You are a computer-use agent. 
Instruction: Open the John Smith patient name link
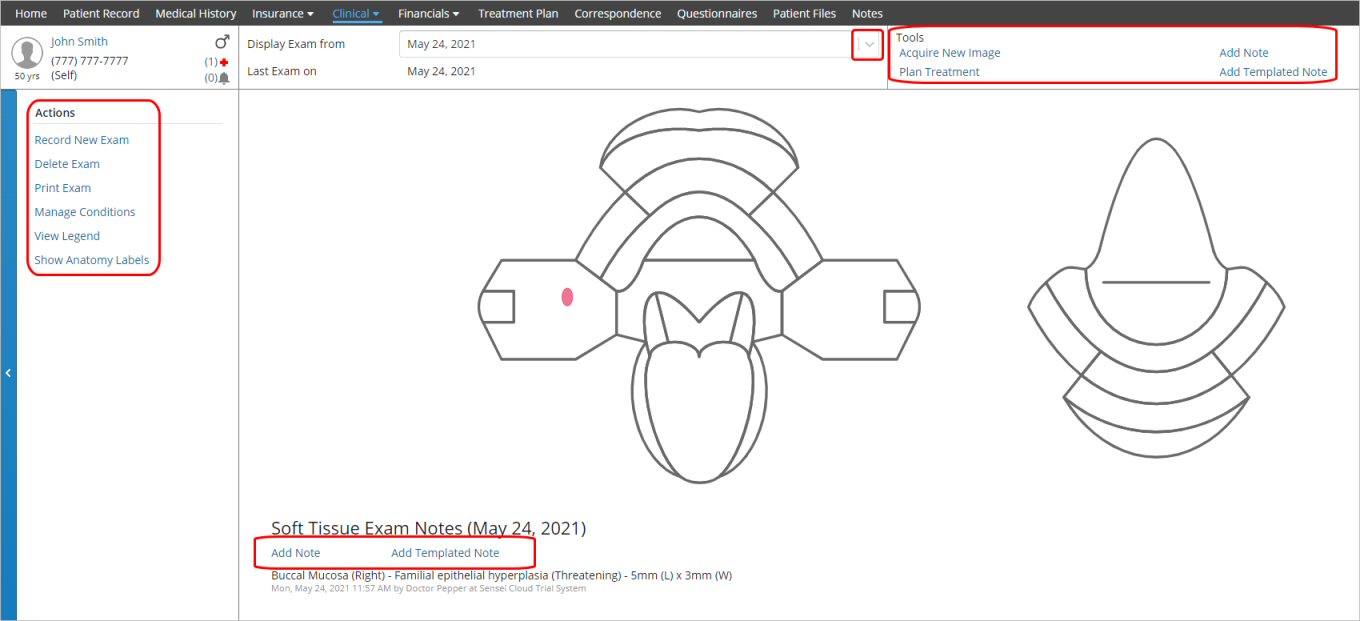[x=79, y=42]
